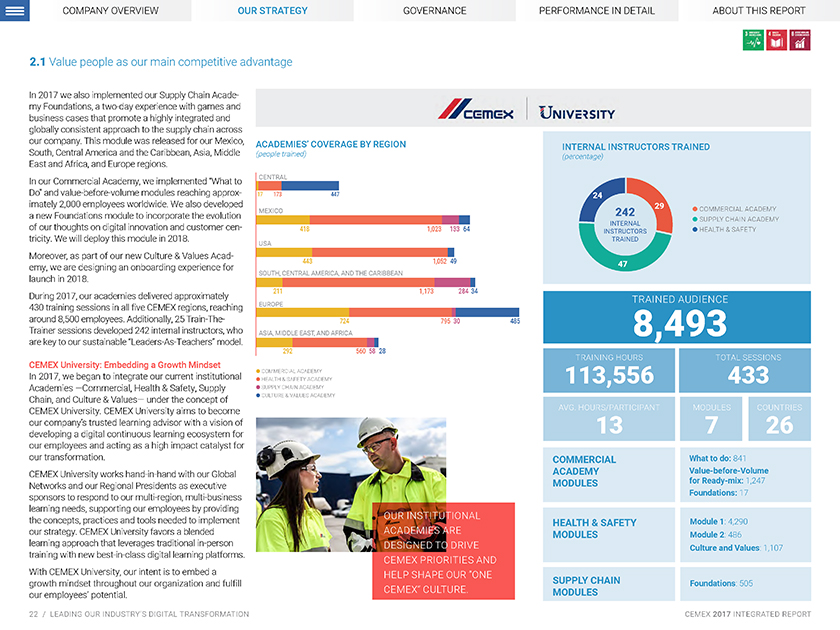Viewport: 840px width, 630px height.
Task: Go to the Company Overview tab
Action: click(110, 11)
